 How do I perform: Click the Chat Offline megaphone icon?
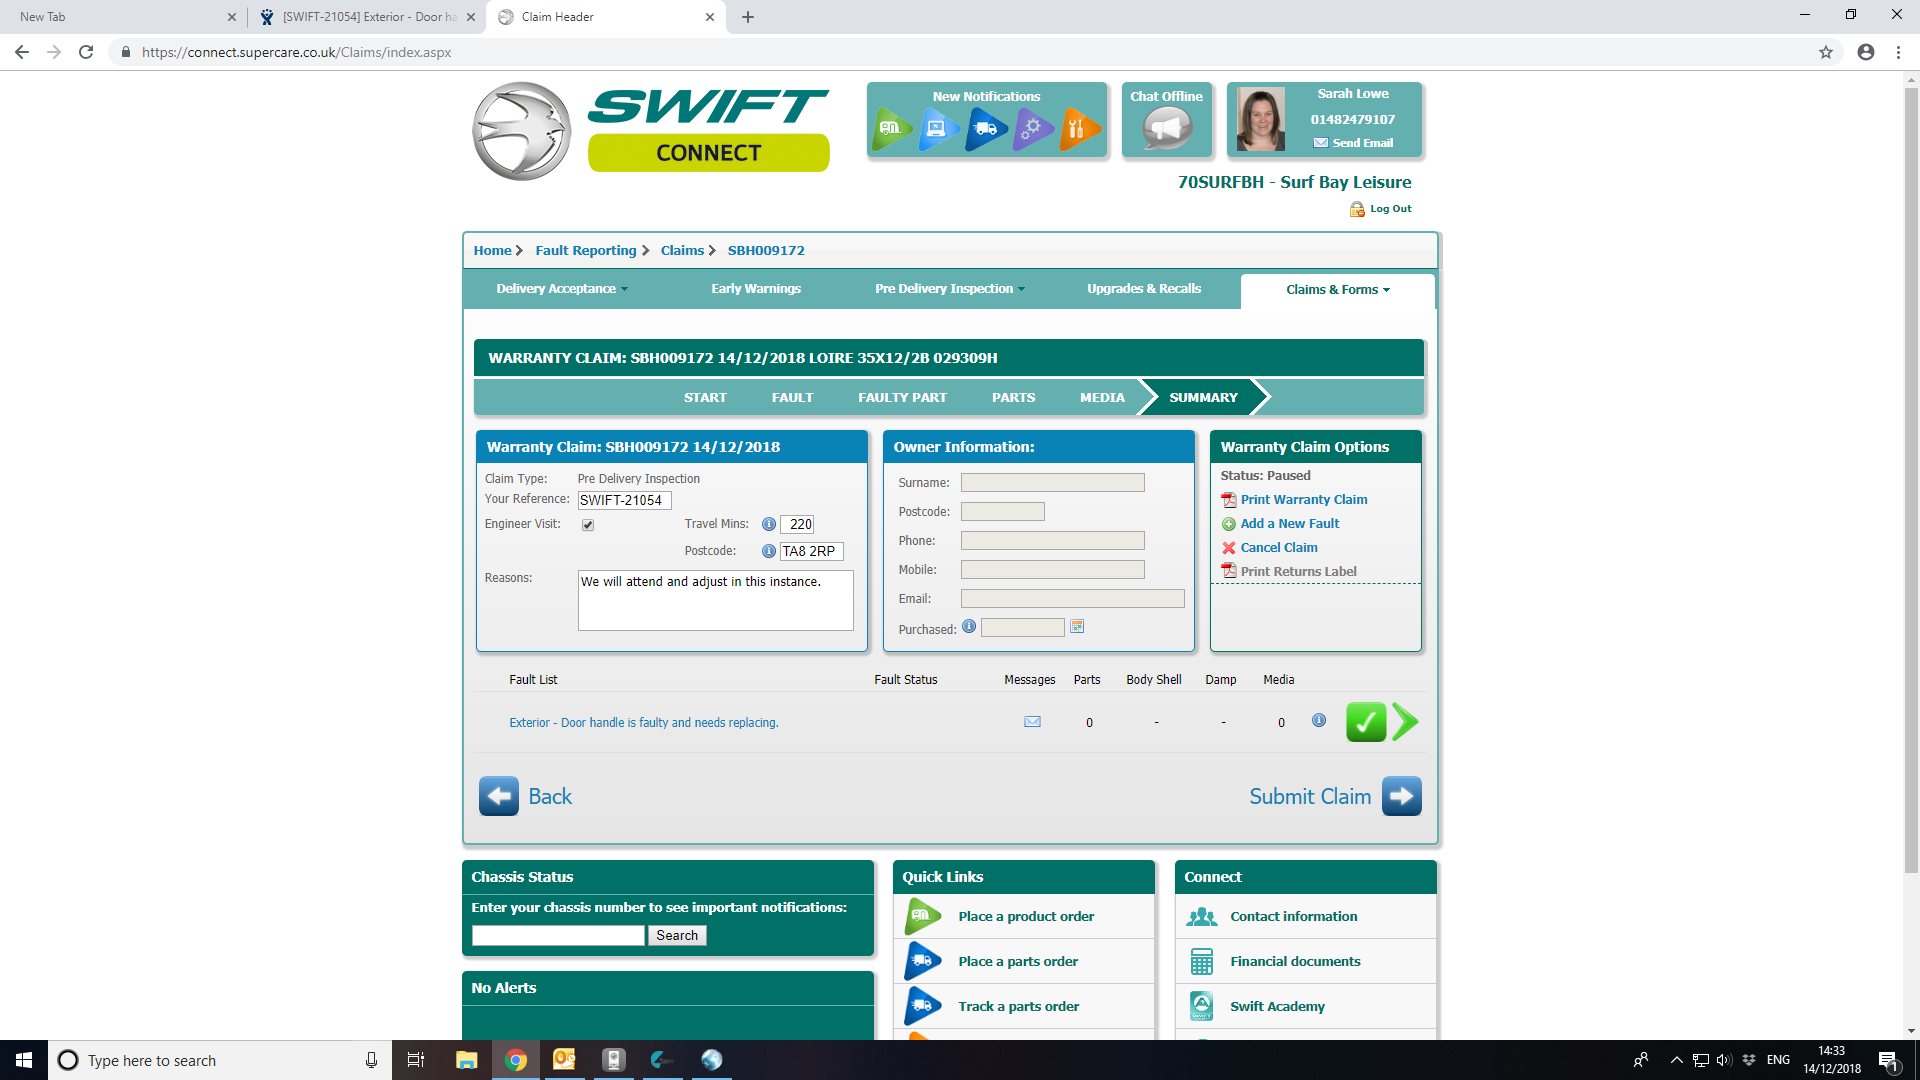(1167, 129)
